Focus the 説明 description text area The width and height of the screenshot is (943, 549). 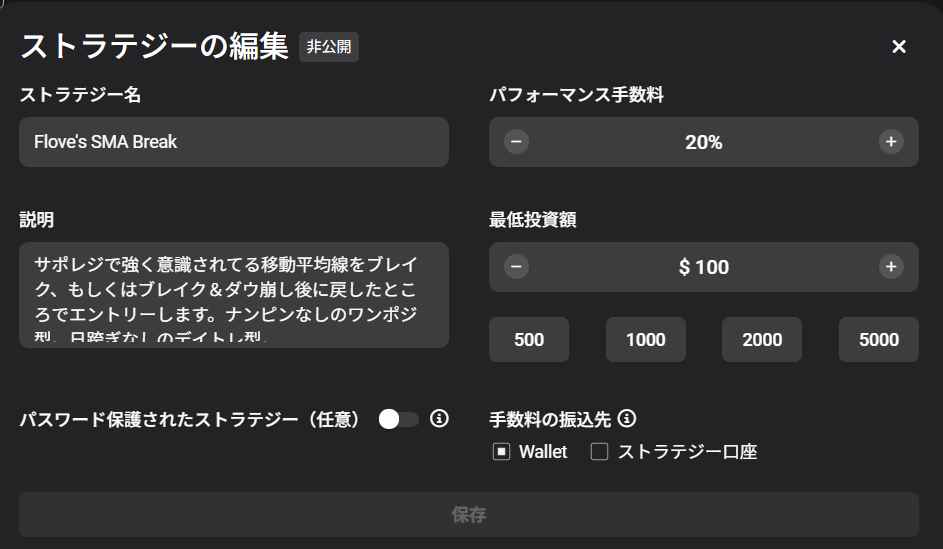234,294
